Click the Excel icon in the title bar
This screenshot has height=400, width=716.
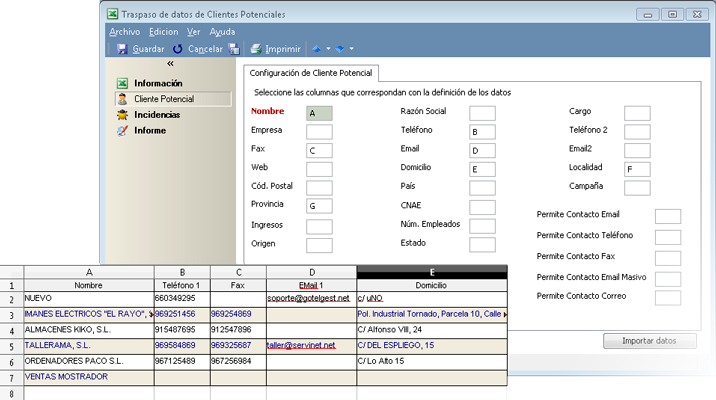112,14
